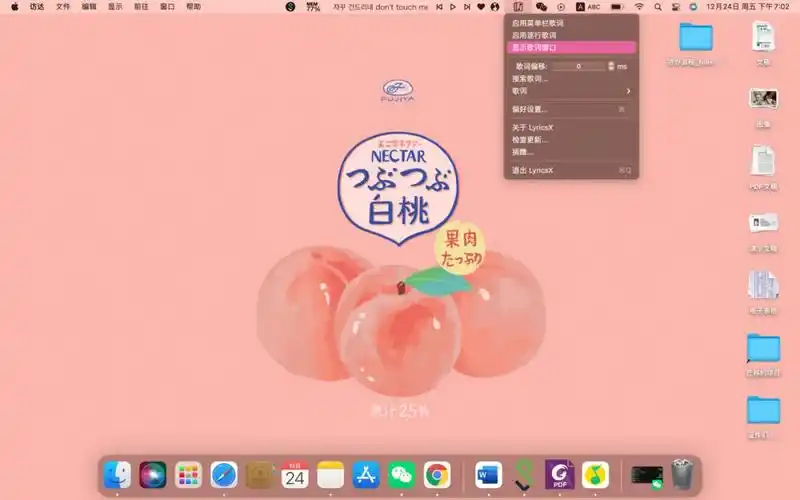The width and height of the screenshot is (800, 500).
Task: Expand the 歌词 submenu arrow
Action: (628, 91)
